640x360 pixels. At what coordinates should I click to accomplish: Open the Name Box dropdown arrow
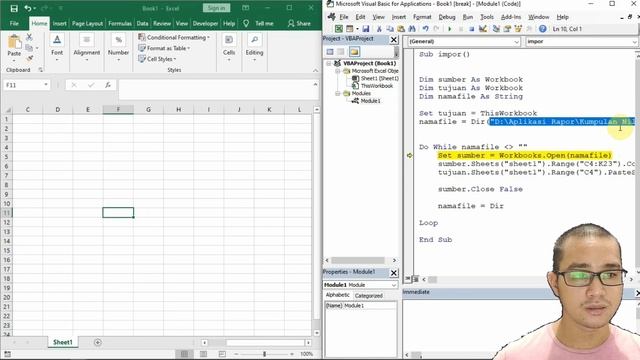[x=46, y=85]
